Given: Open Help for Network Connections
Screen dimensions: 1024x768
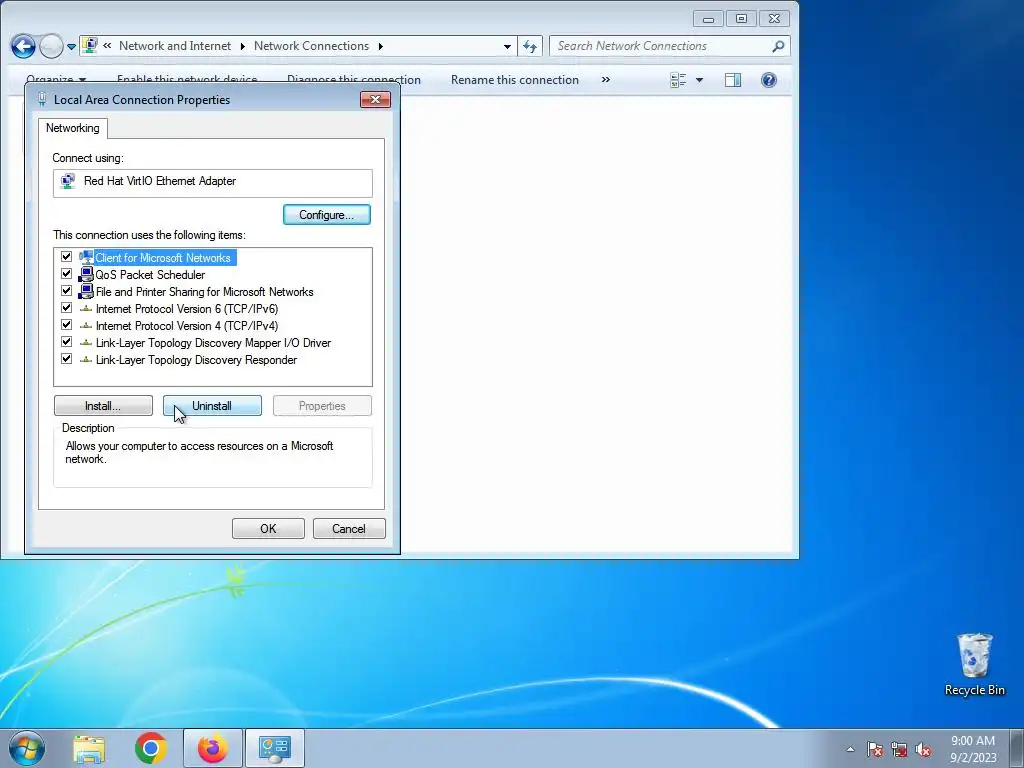Looking at the screenshot, I should [769, 80].
